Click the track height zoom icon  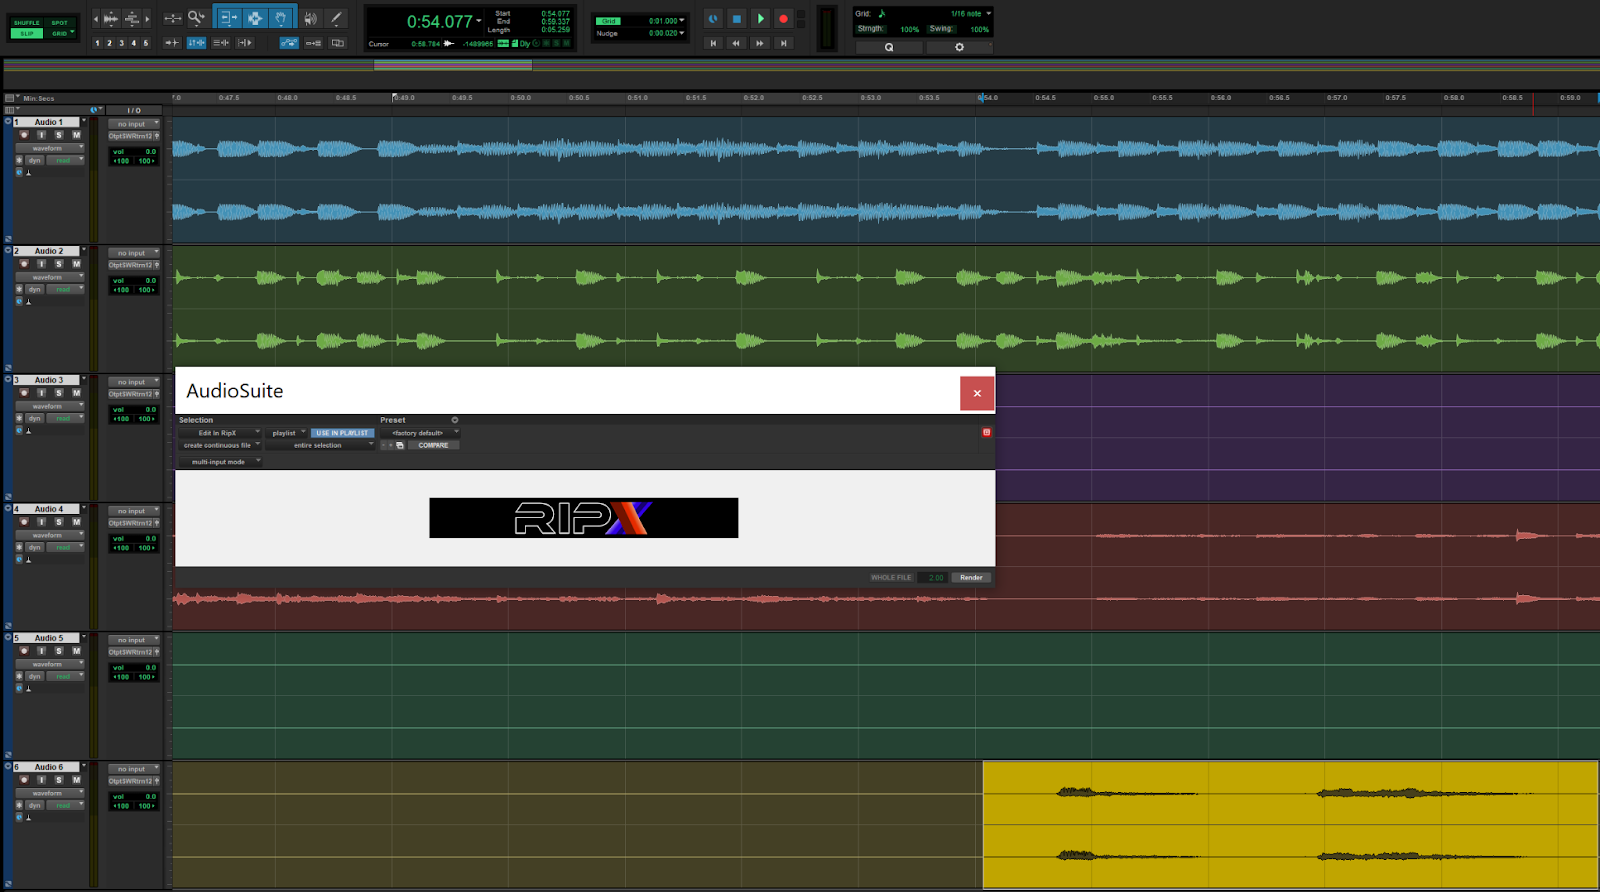tap(132, 18)
